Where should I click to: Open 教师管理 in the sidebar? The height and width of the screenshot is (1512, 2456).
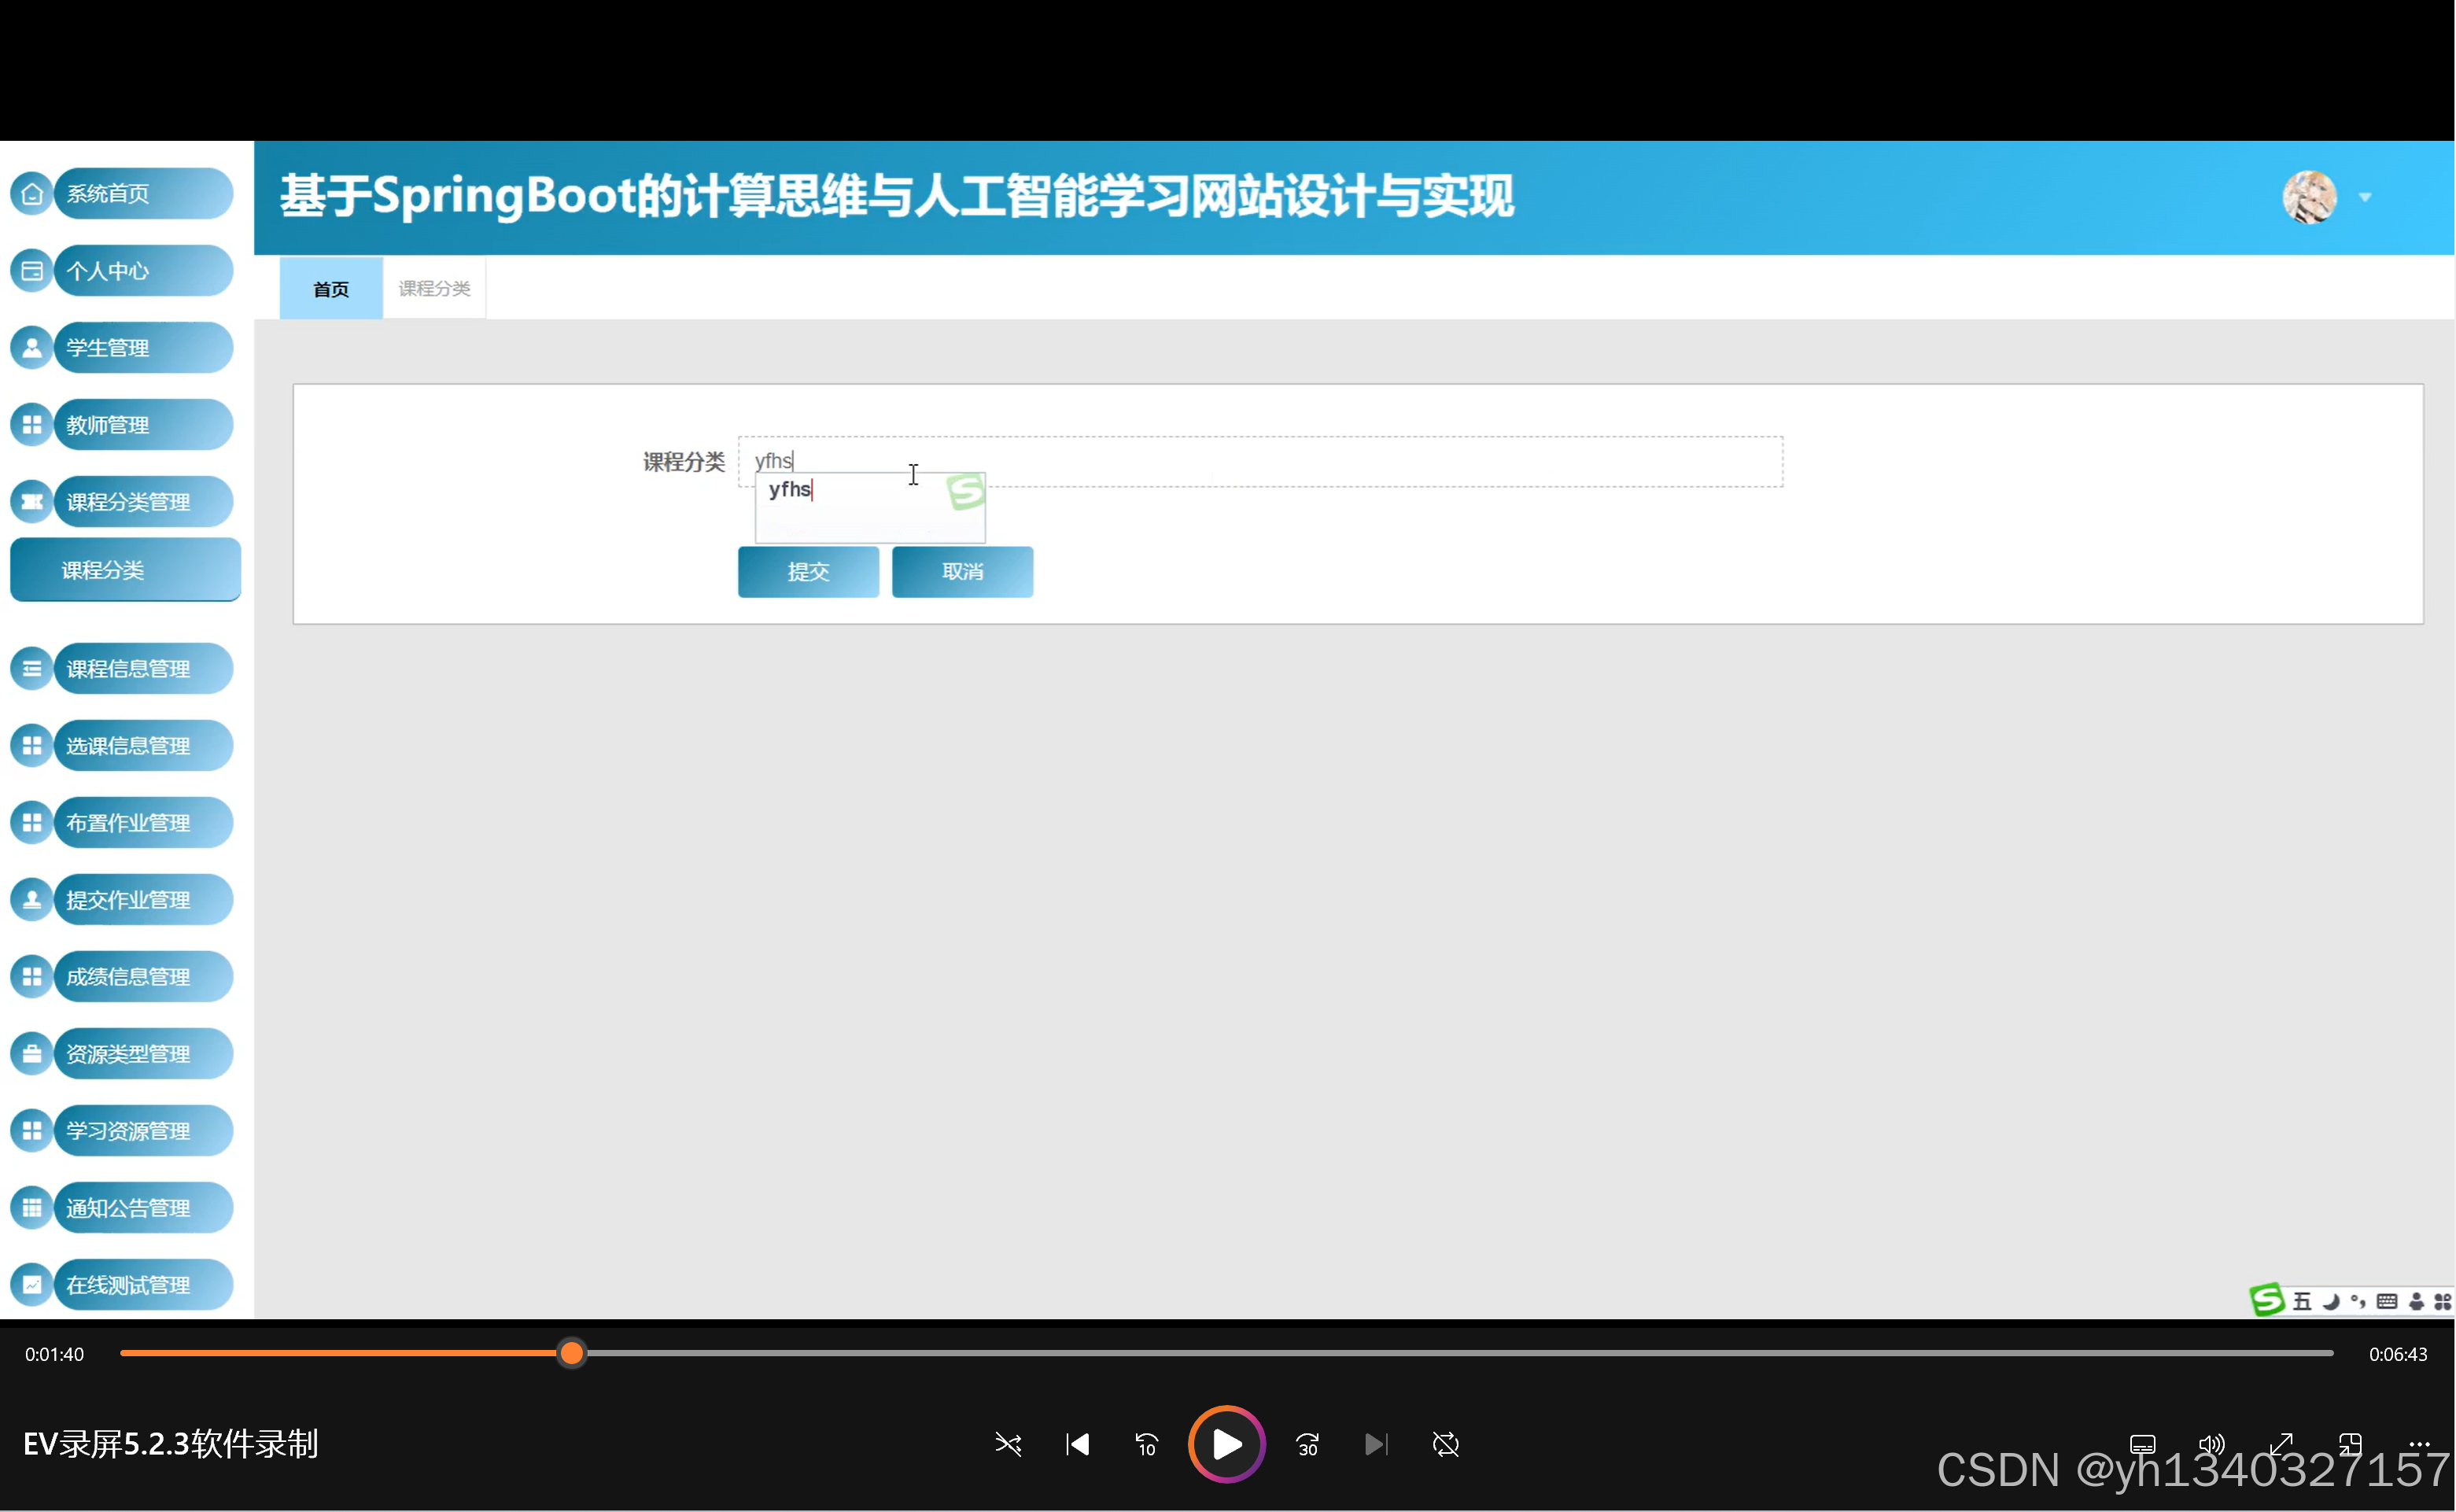(x=143, y=425)
